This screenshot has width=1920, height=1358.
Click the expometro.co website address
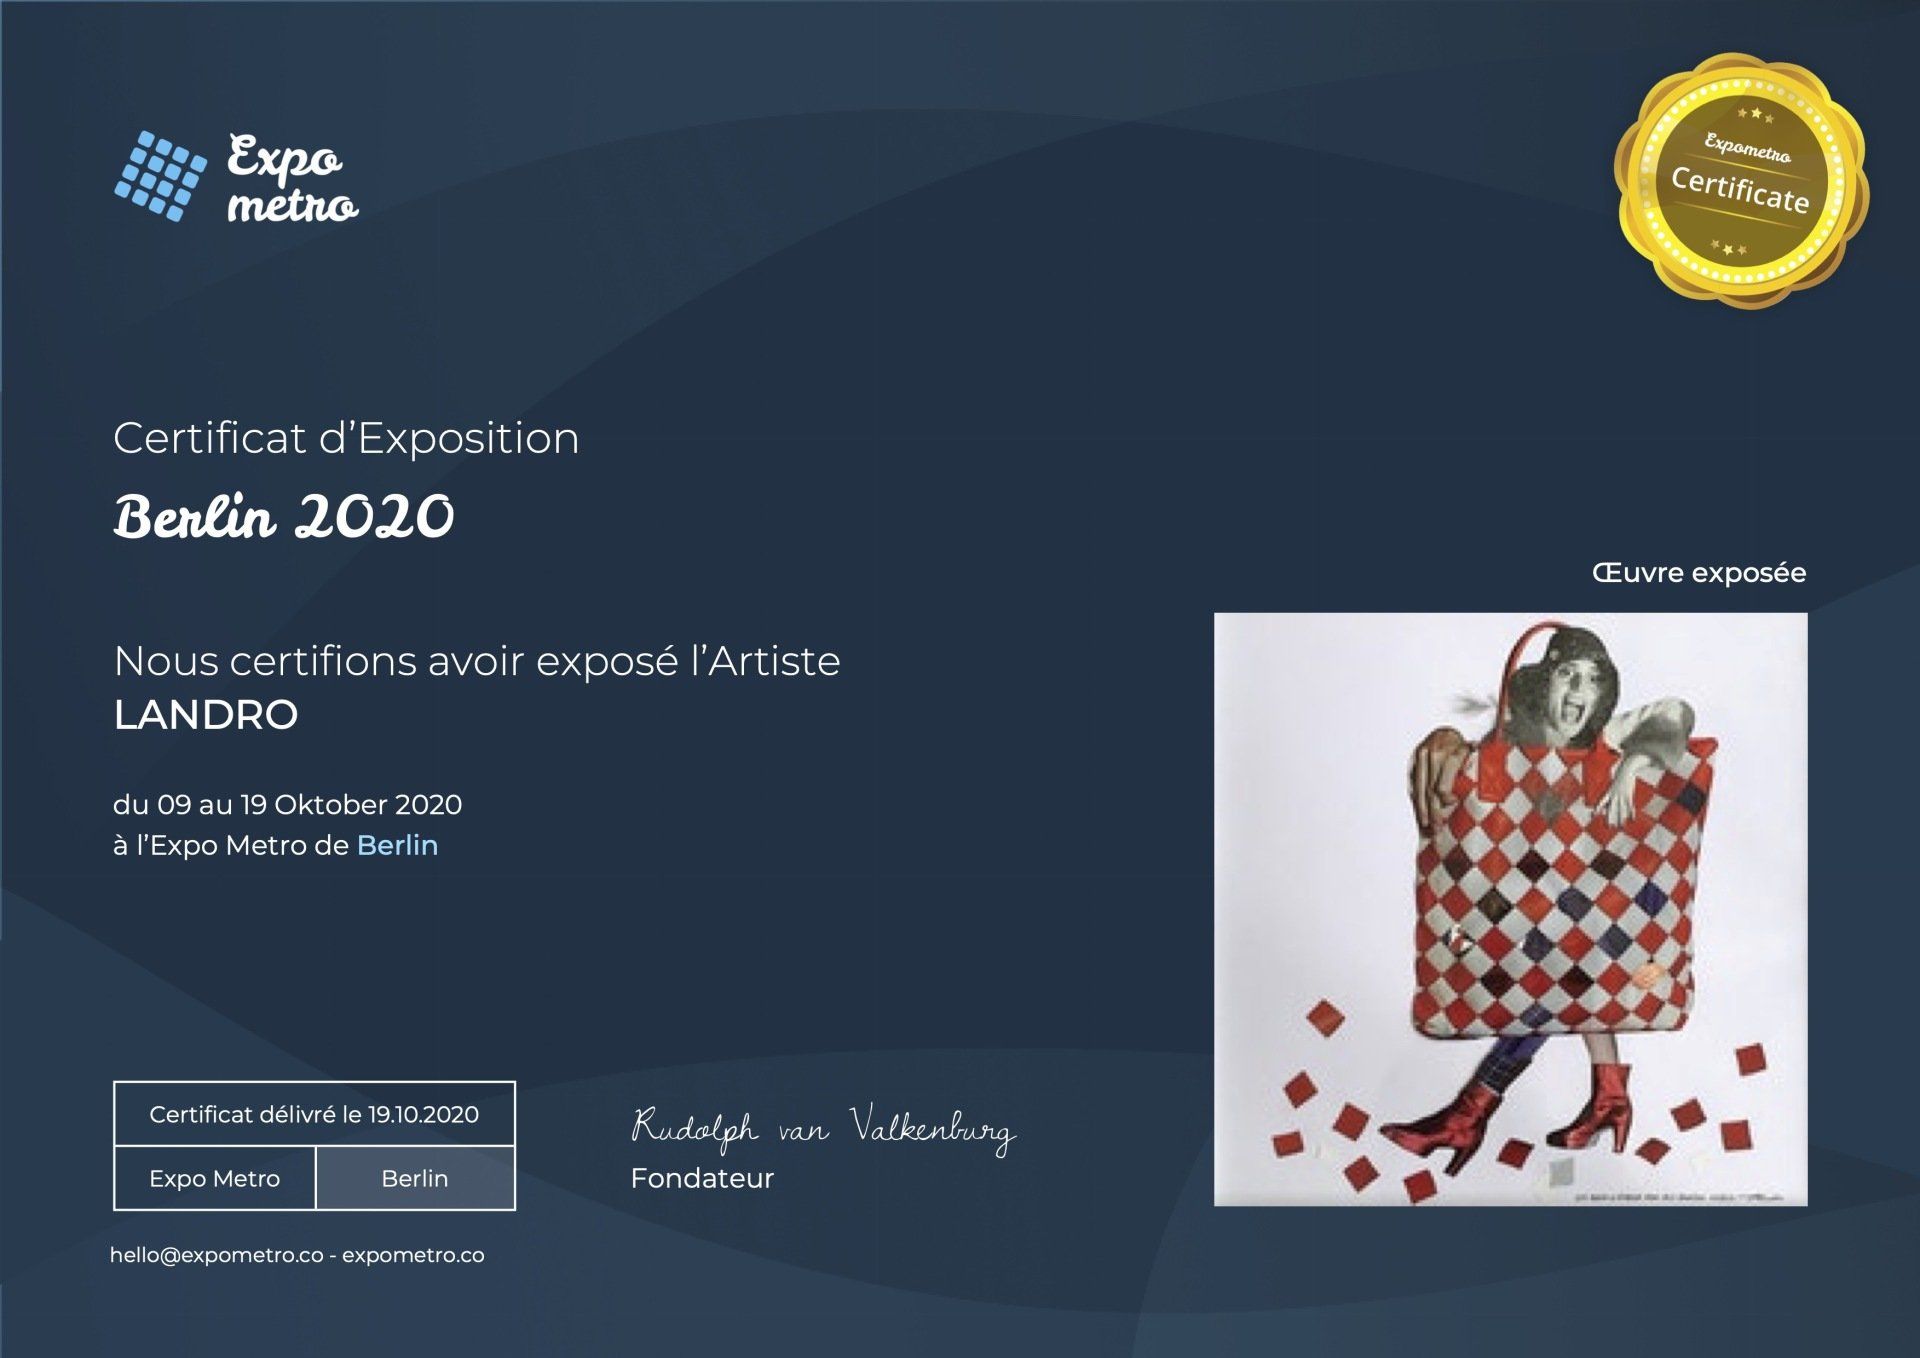(413, 1255)
